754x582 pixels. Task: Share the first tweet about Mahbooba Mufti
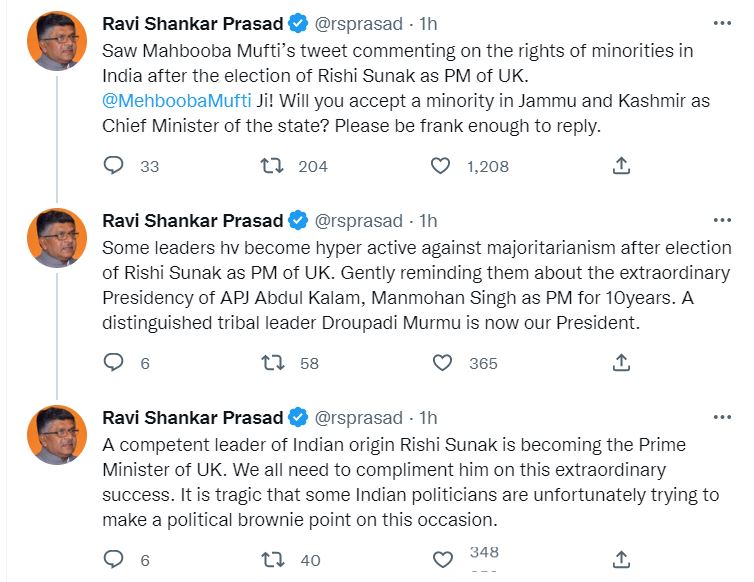620,166
